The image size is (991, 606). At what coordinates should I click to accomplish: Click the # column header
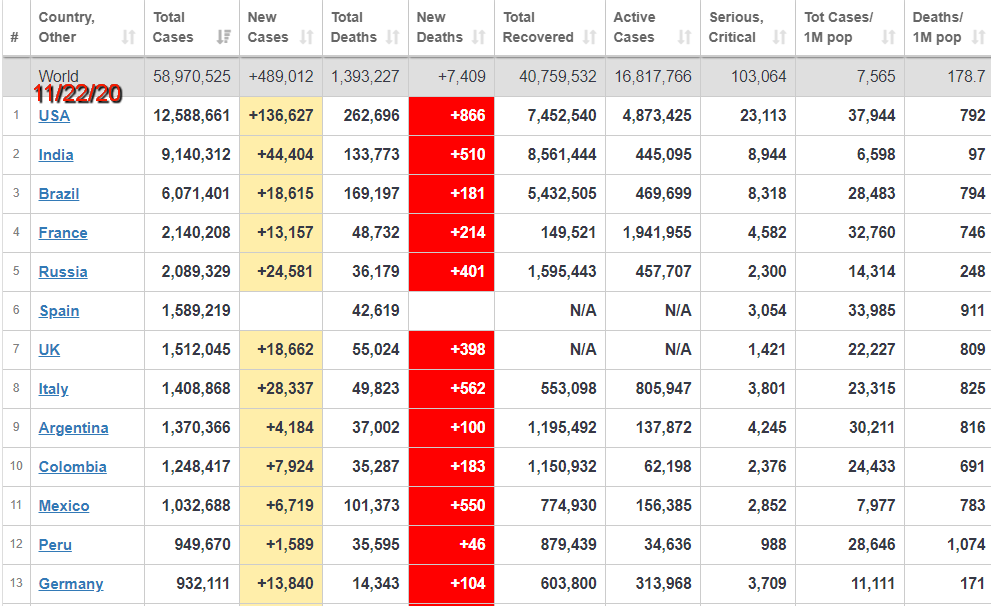[x=14, y=38]
